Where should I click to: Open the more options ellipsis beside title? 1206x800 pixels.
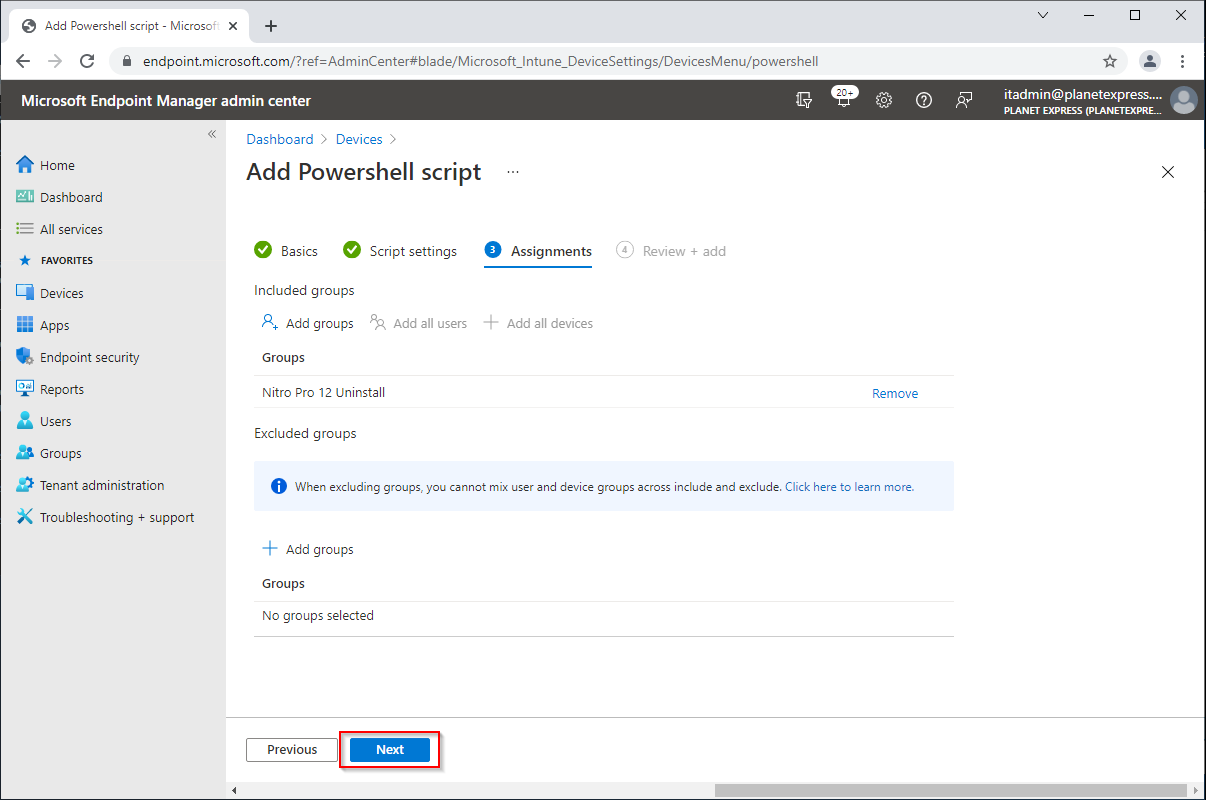pos(513,172)
